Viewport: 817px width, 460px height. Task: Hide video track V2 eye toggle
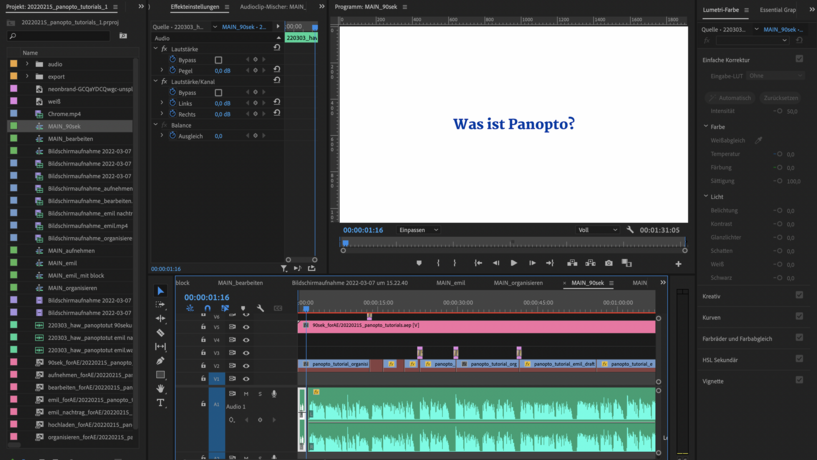246,366
